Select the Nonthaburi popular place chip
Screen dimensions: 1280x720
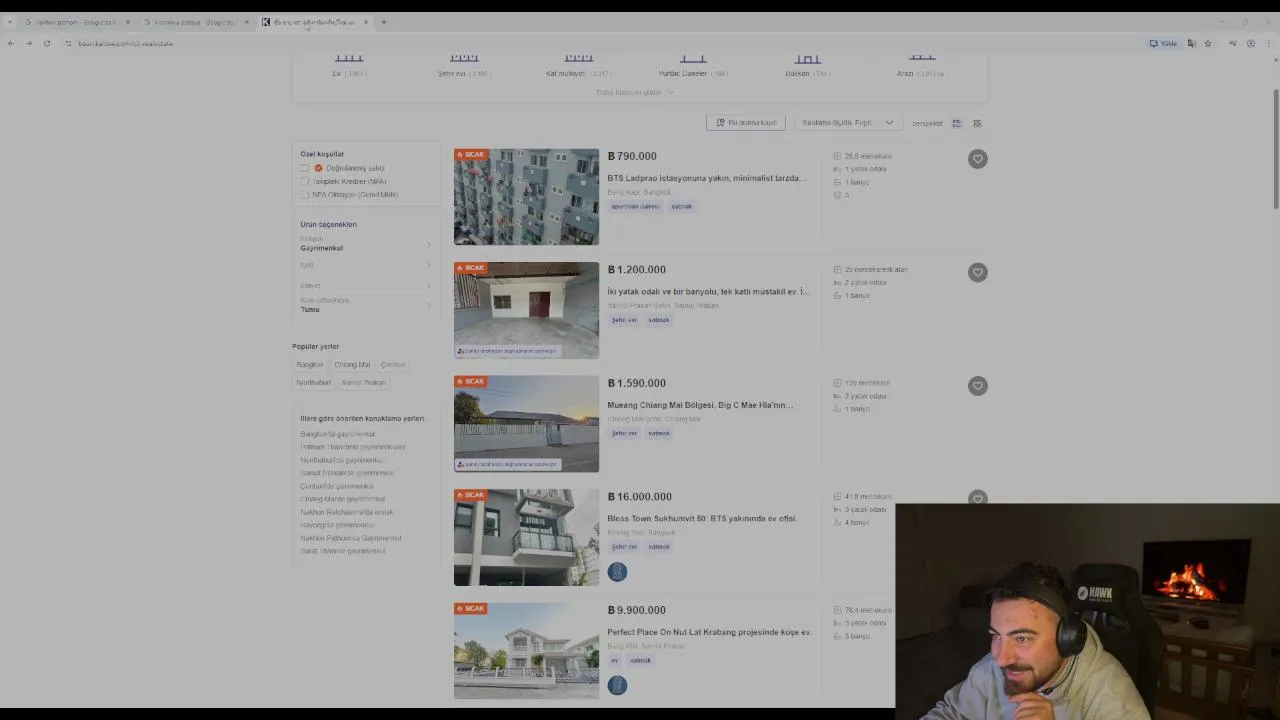click(313, 382)
